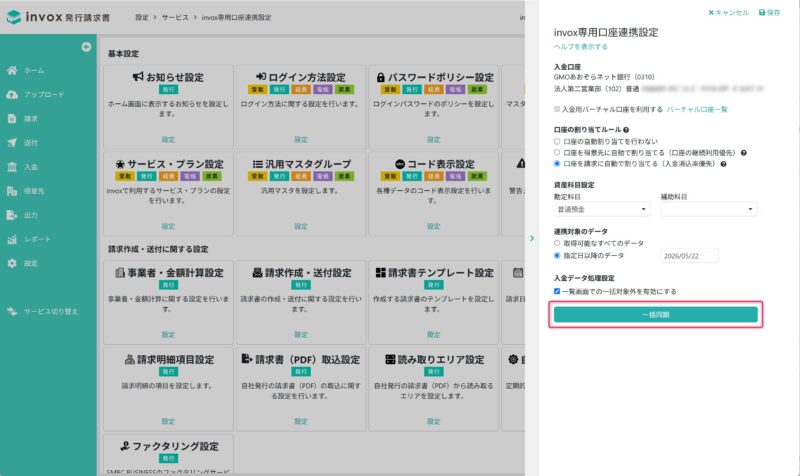Click 設定 in the breadcrumb
Screen dimensions: 800x476
tap(142, 17)
